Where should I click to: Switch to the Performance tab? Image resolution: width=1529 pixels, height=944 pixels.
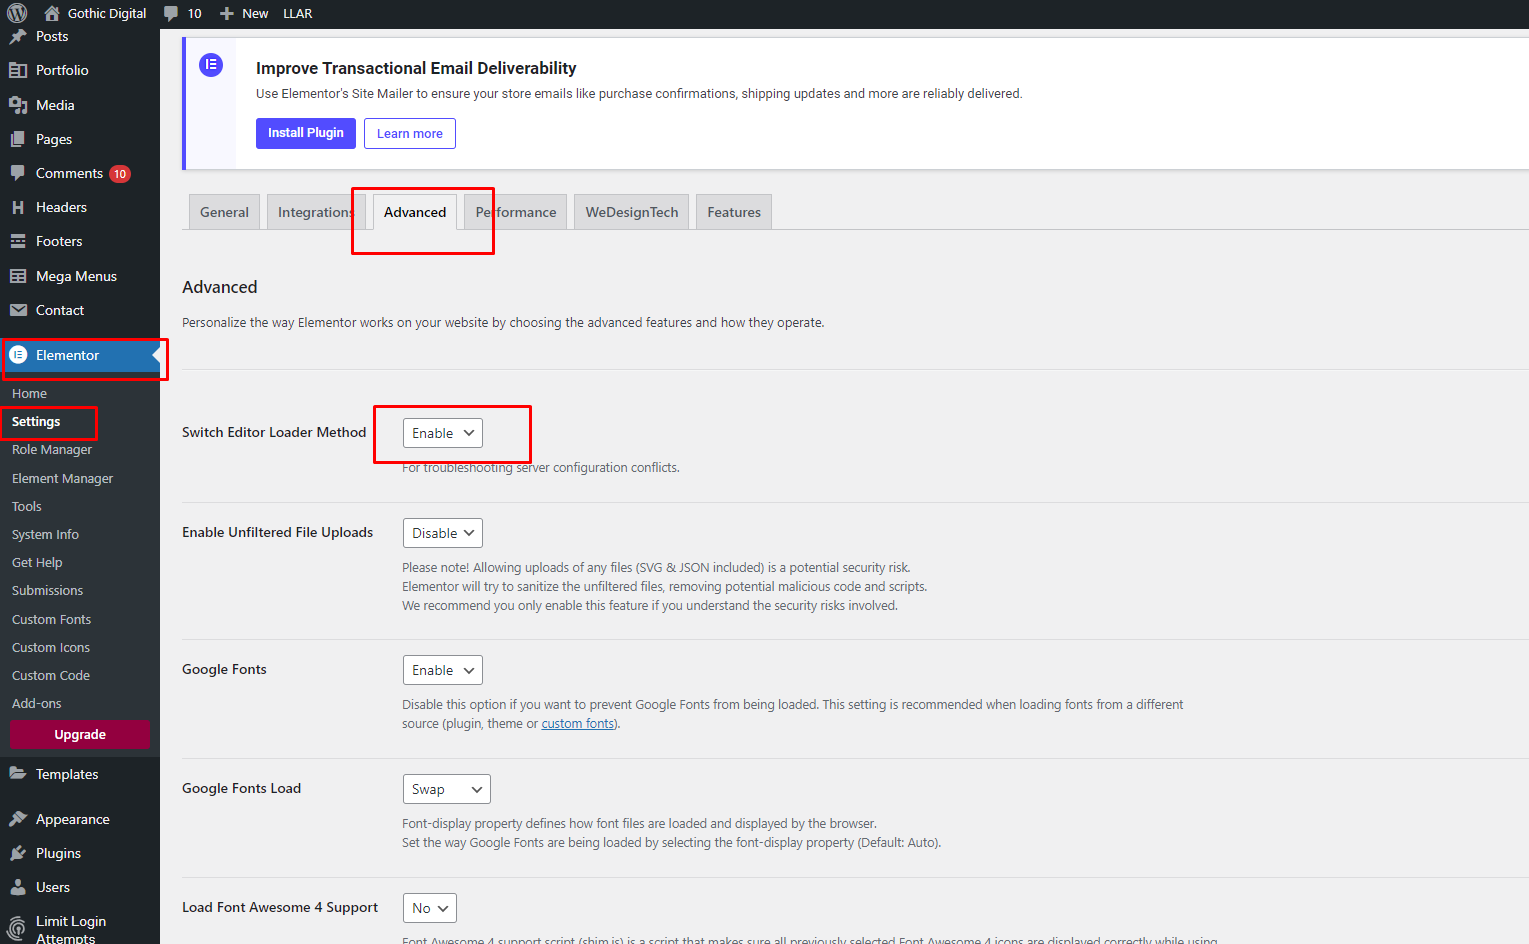point(516,212)
